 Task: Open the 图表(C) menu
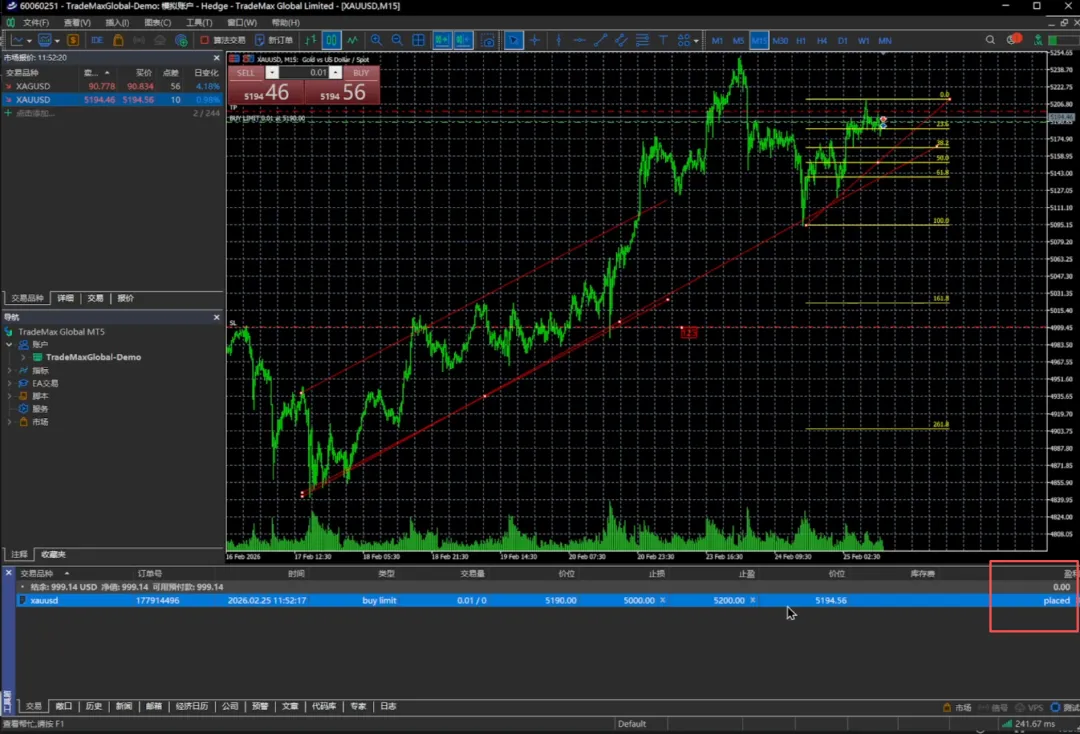(x=157, y=22)
